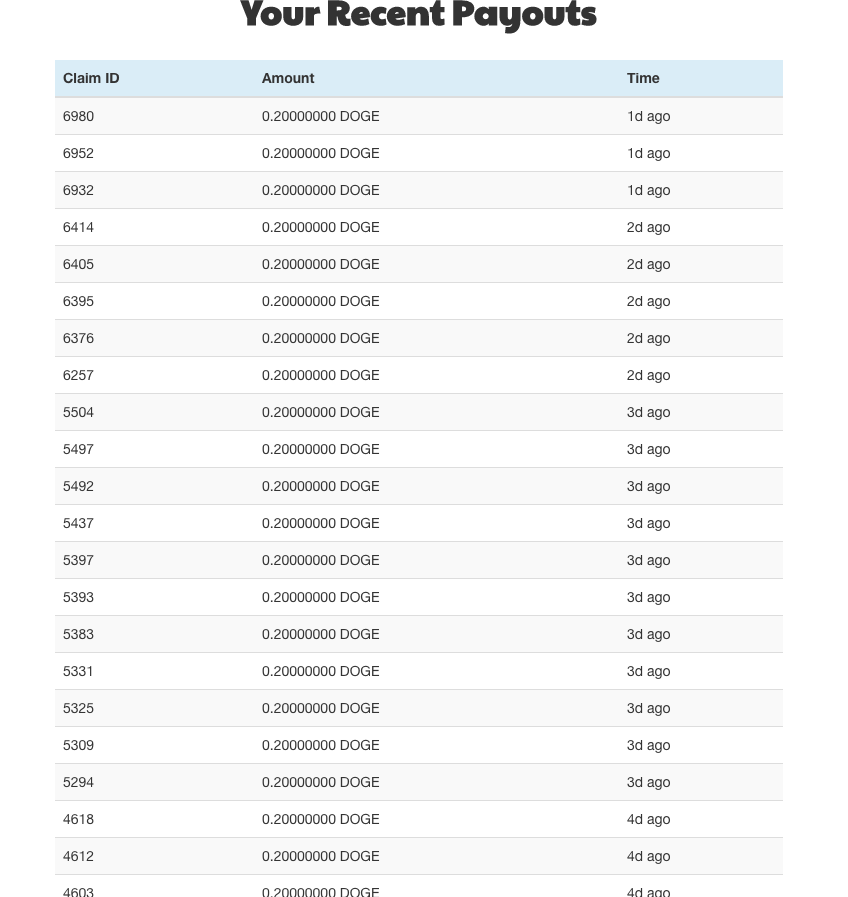Select claim ID 5437 cell
This screenshot has width=848, height=897.
(x=79, y=523)
